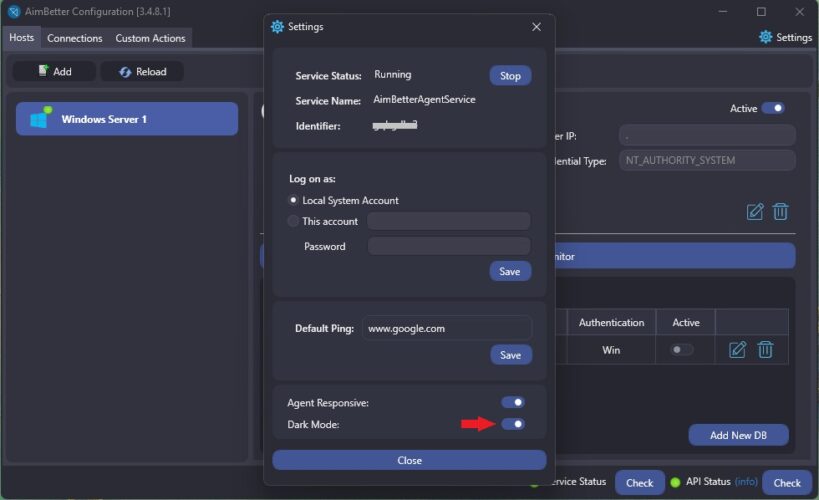Choose the This account radio option
Screen dimensions: 819x500
tap(293, 221)
